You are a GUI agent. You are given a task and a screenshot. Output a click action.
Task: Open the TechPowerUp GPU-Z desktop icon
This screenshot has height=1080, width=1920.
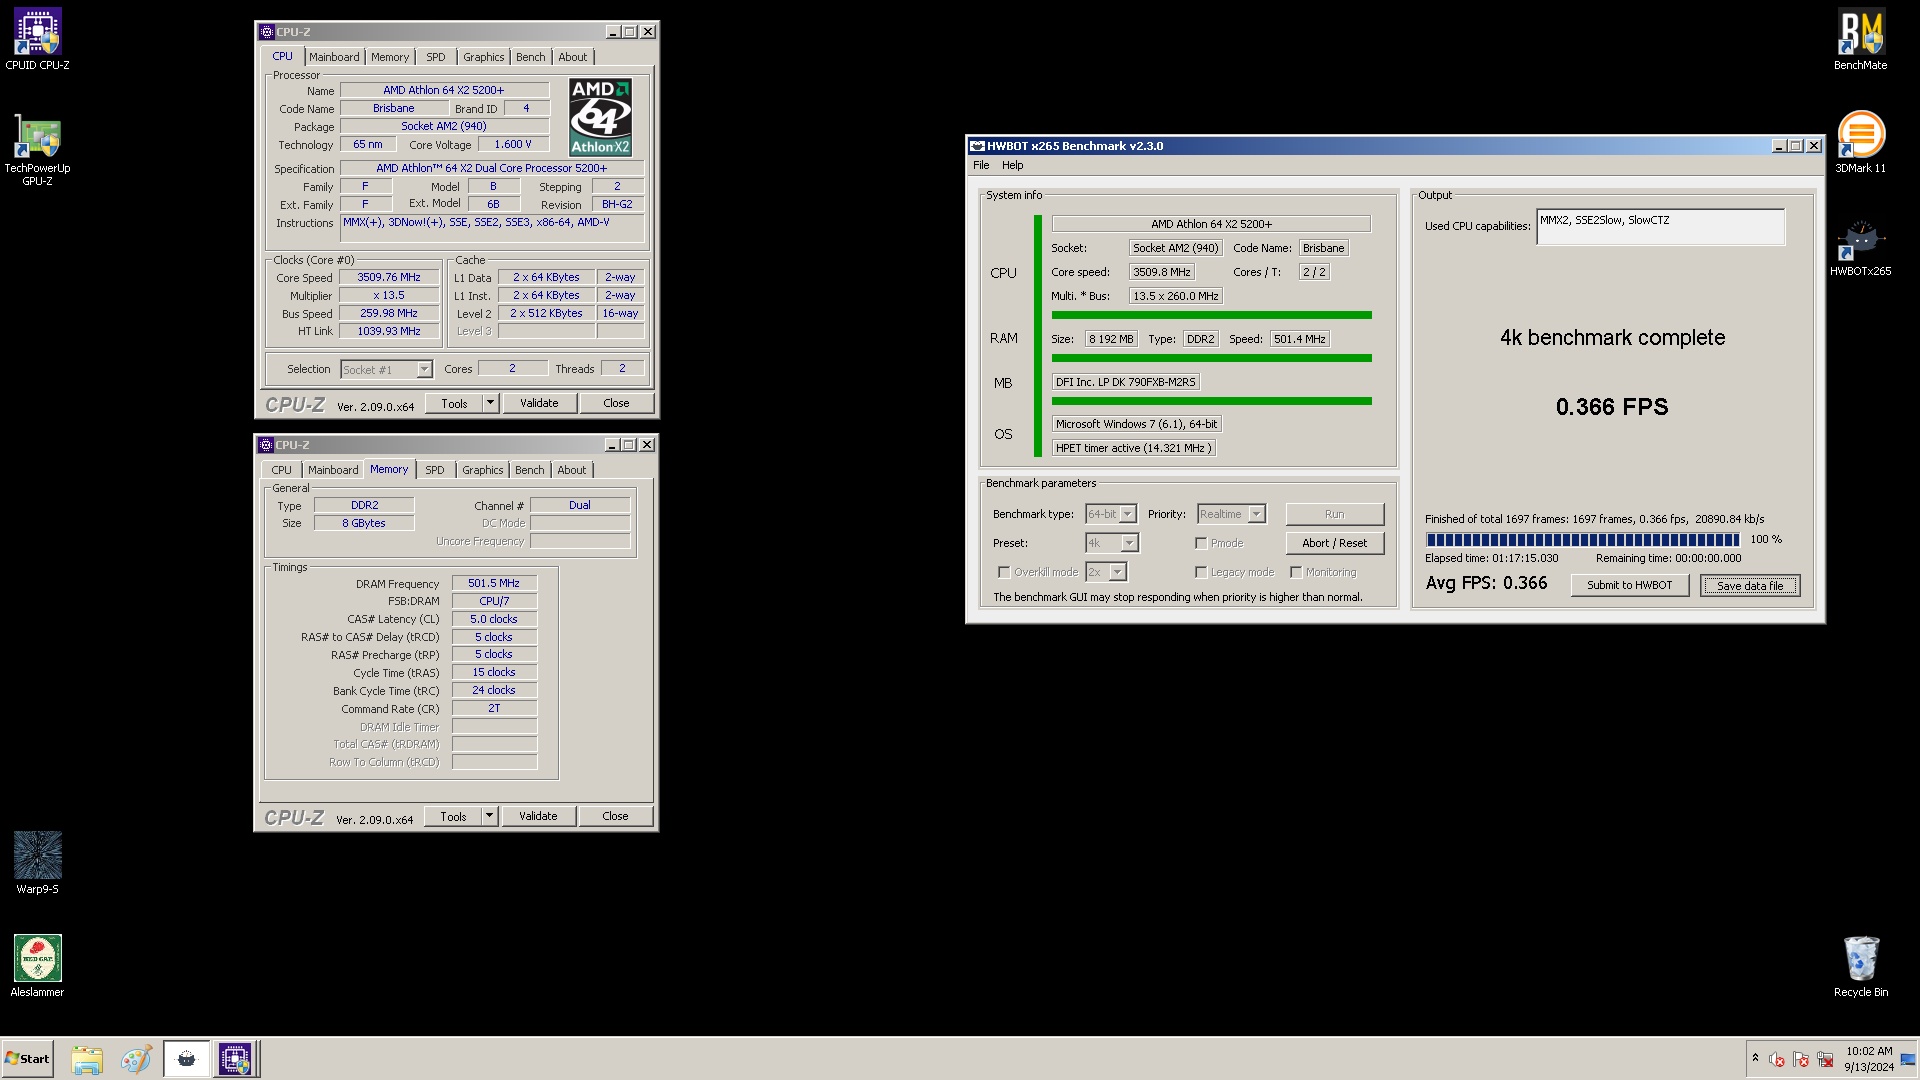[x=37, y=150]
